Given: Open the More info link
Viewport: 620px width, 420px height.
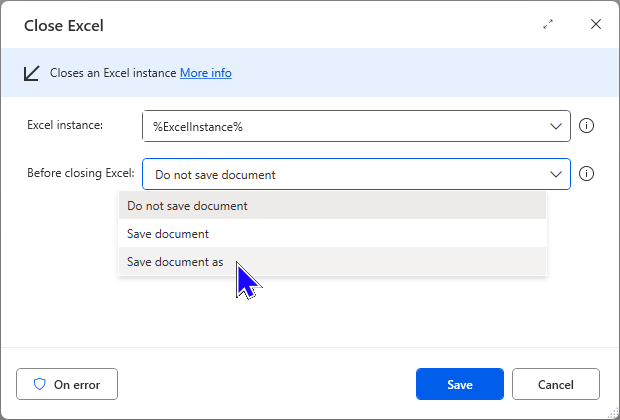Looking at the screenshot, I should tap(206, 73).
